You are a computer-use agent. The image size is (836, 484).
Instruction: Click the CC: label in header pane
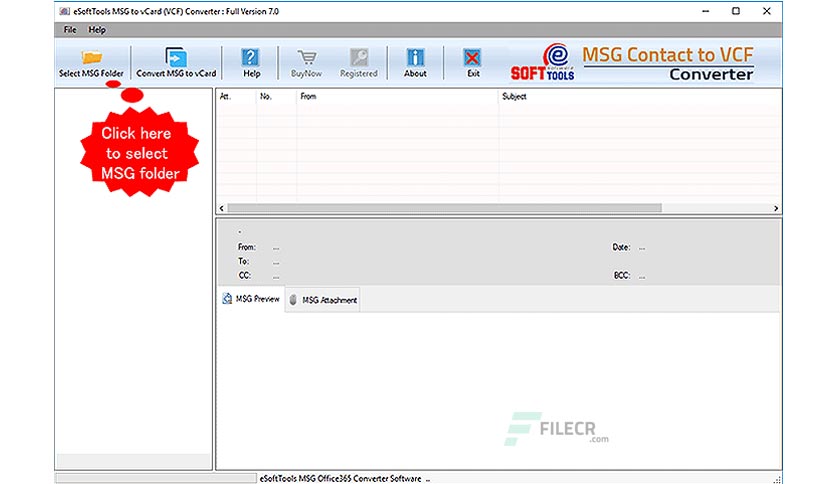(x=244, y=276)
